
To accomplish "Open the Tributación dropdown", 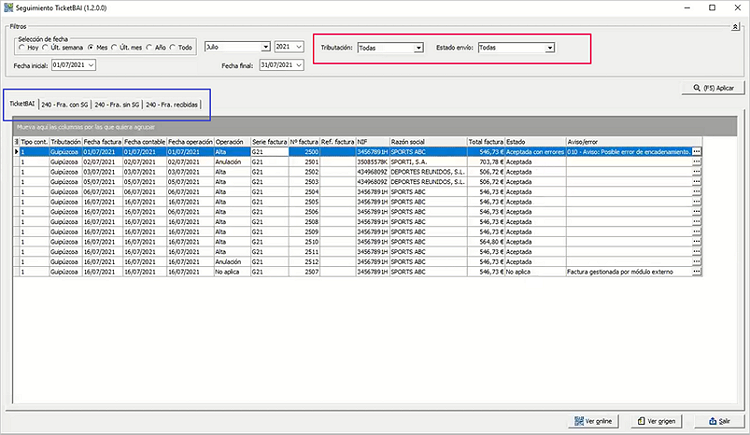I will pyautogui.click(x=419, y=48).
